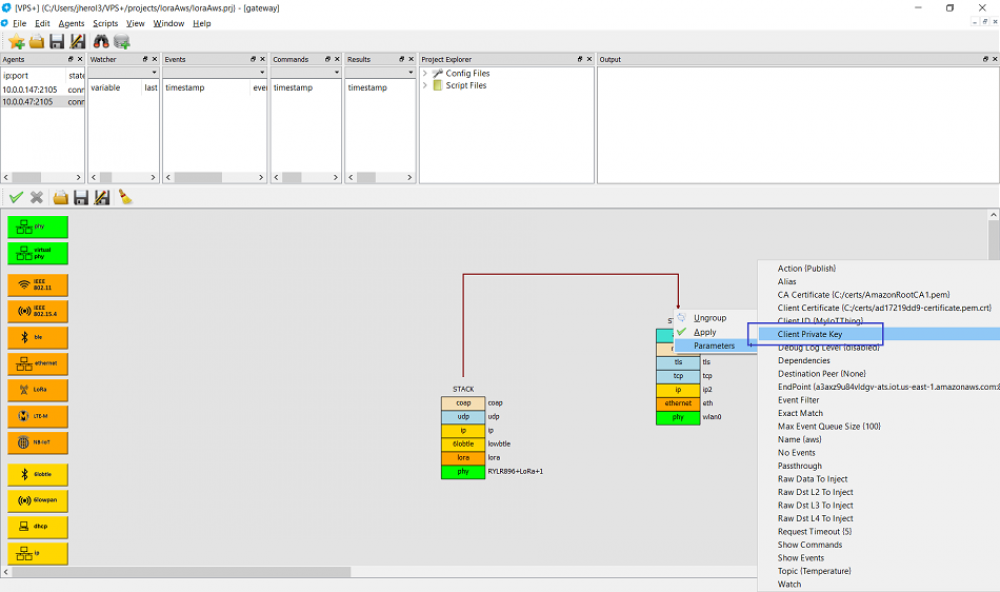Float the Agents panel
The width and height of the screenshot is (1000, 592).
click(x=71, y=59)
